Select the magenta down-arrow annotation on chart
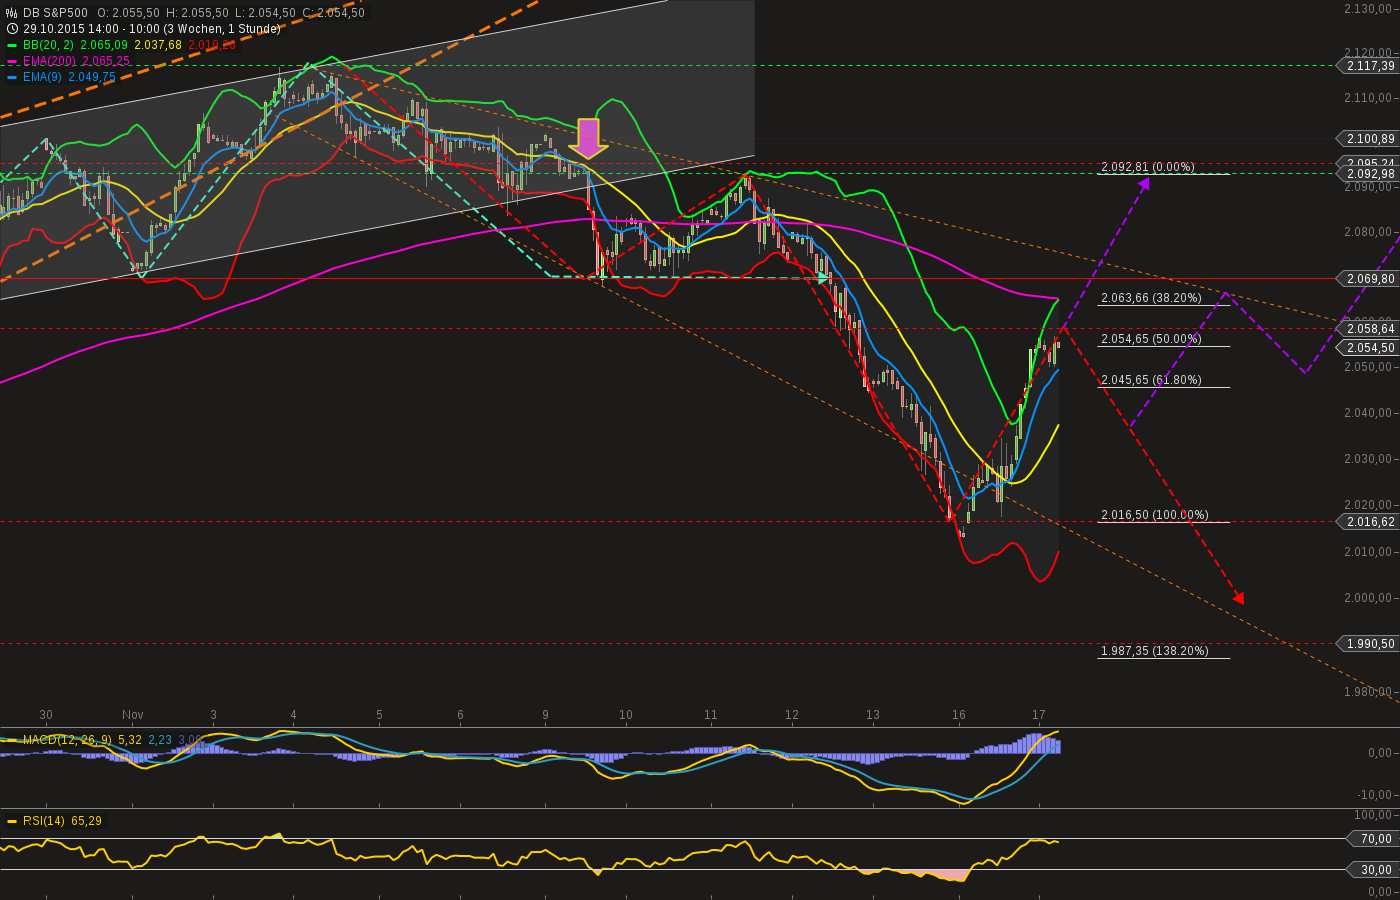The height and width of the screenshot is (900, 1400). click(588, 138)
